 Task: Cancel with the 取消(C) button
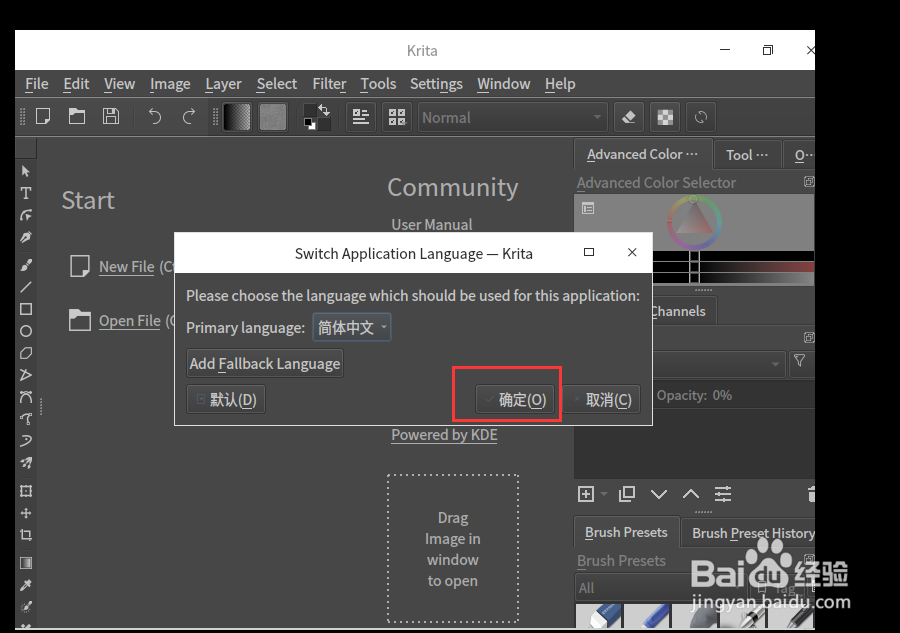pyautogui.click(x=602, y=399)
